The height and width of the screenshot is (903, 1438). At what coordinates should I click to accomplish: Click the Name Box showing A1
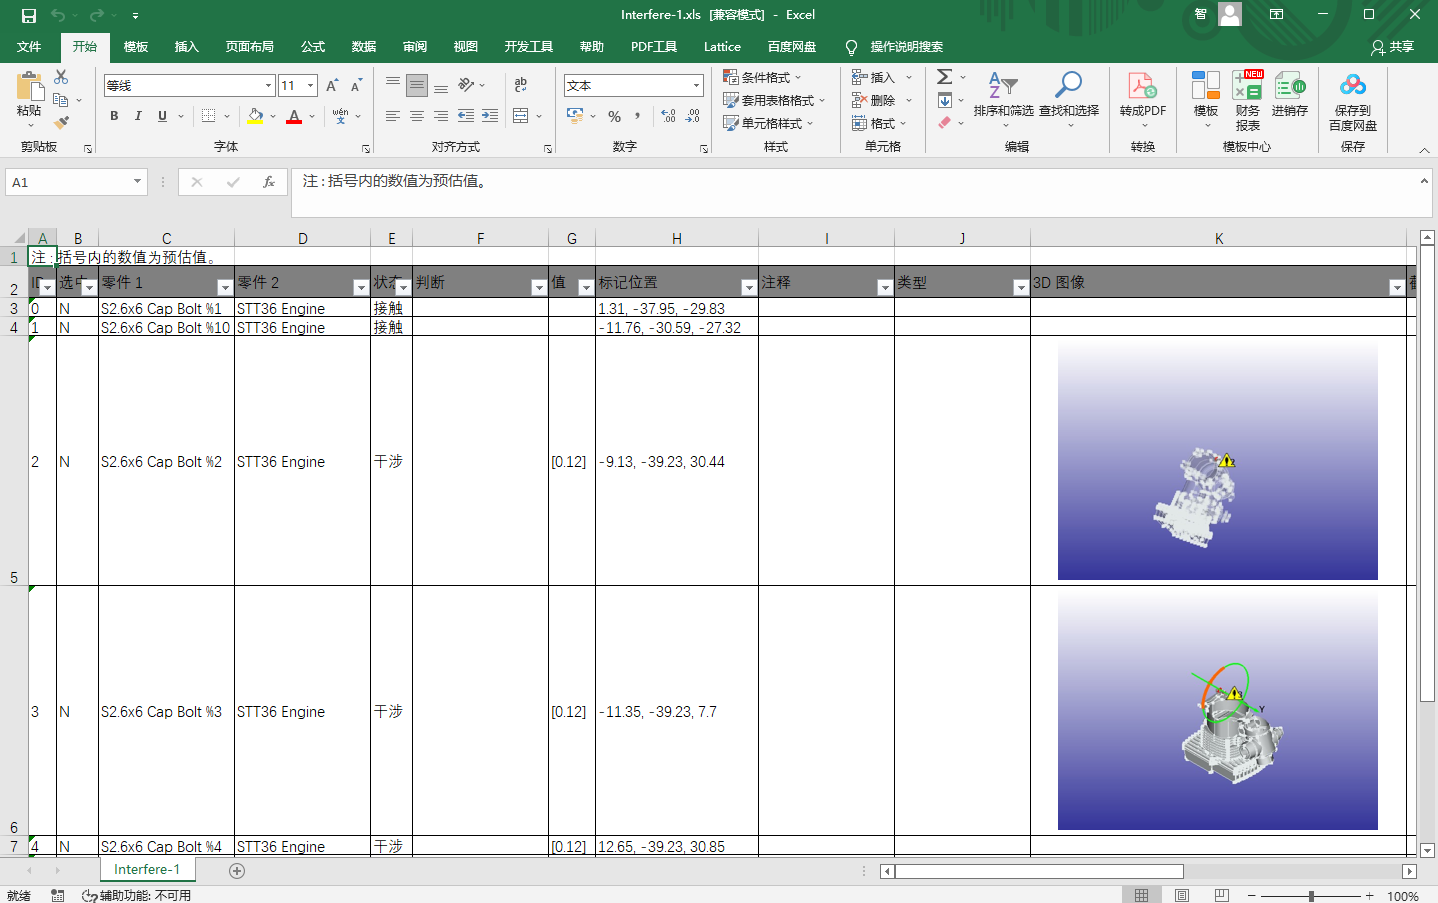(77, 182)
